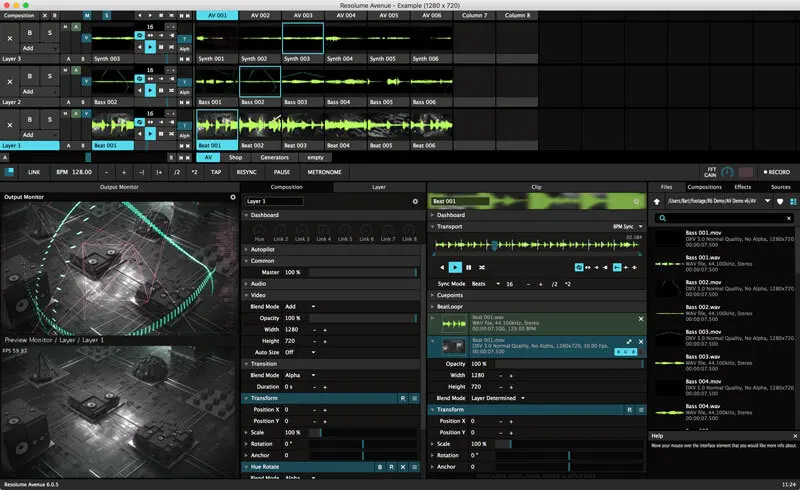Click the RECORD button
This screenshot has width=800, height=490.
pyautogui.click(x=775, y=172)
